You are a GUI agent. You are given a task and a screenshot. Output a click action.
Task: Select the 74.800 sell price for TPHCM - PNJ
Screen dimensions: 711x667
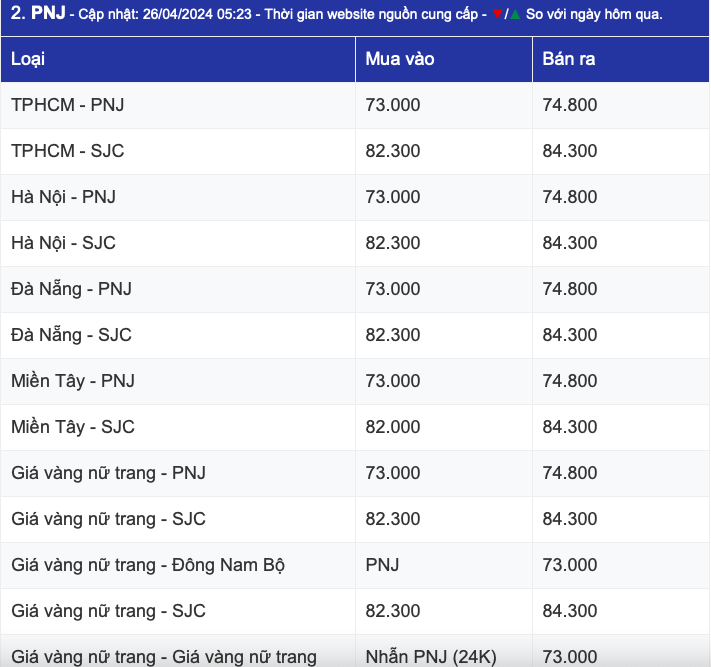[x=570, y=105]
